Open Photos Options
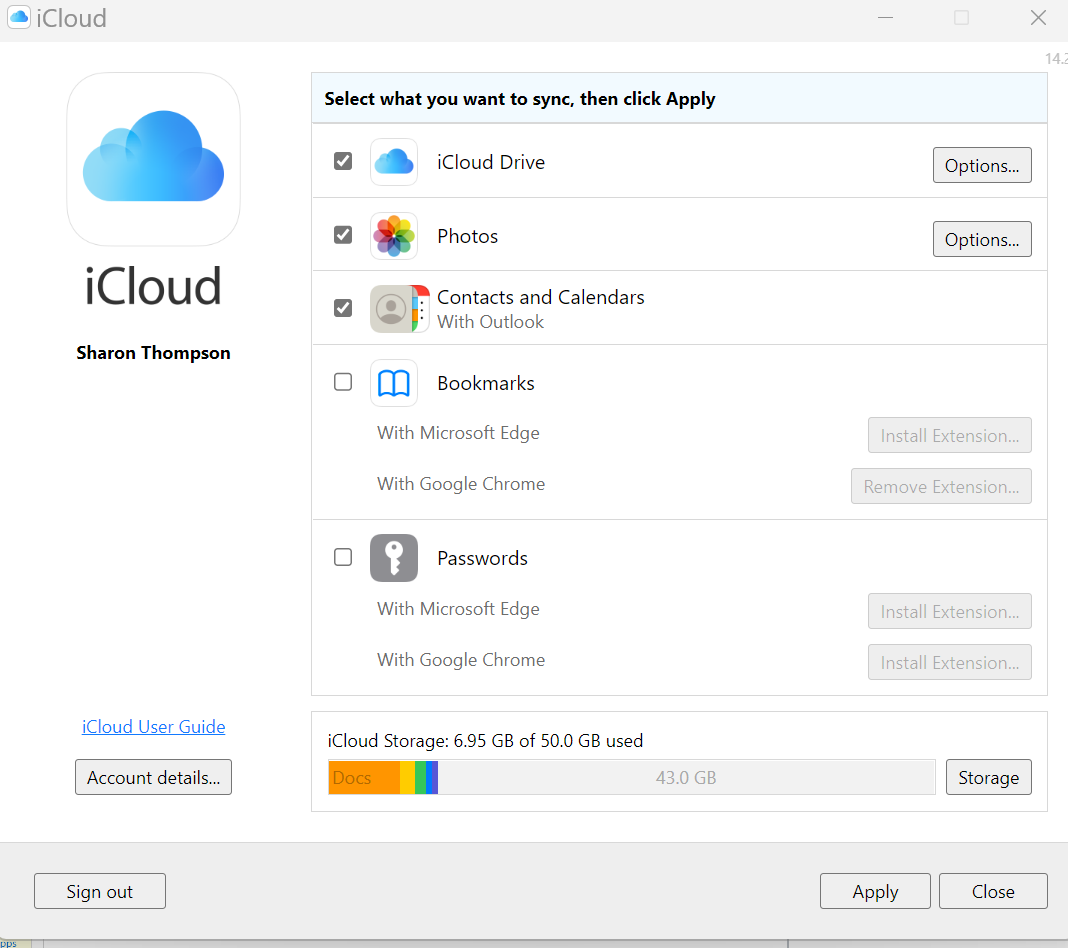1068x948 pixels. [981, 239]
